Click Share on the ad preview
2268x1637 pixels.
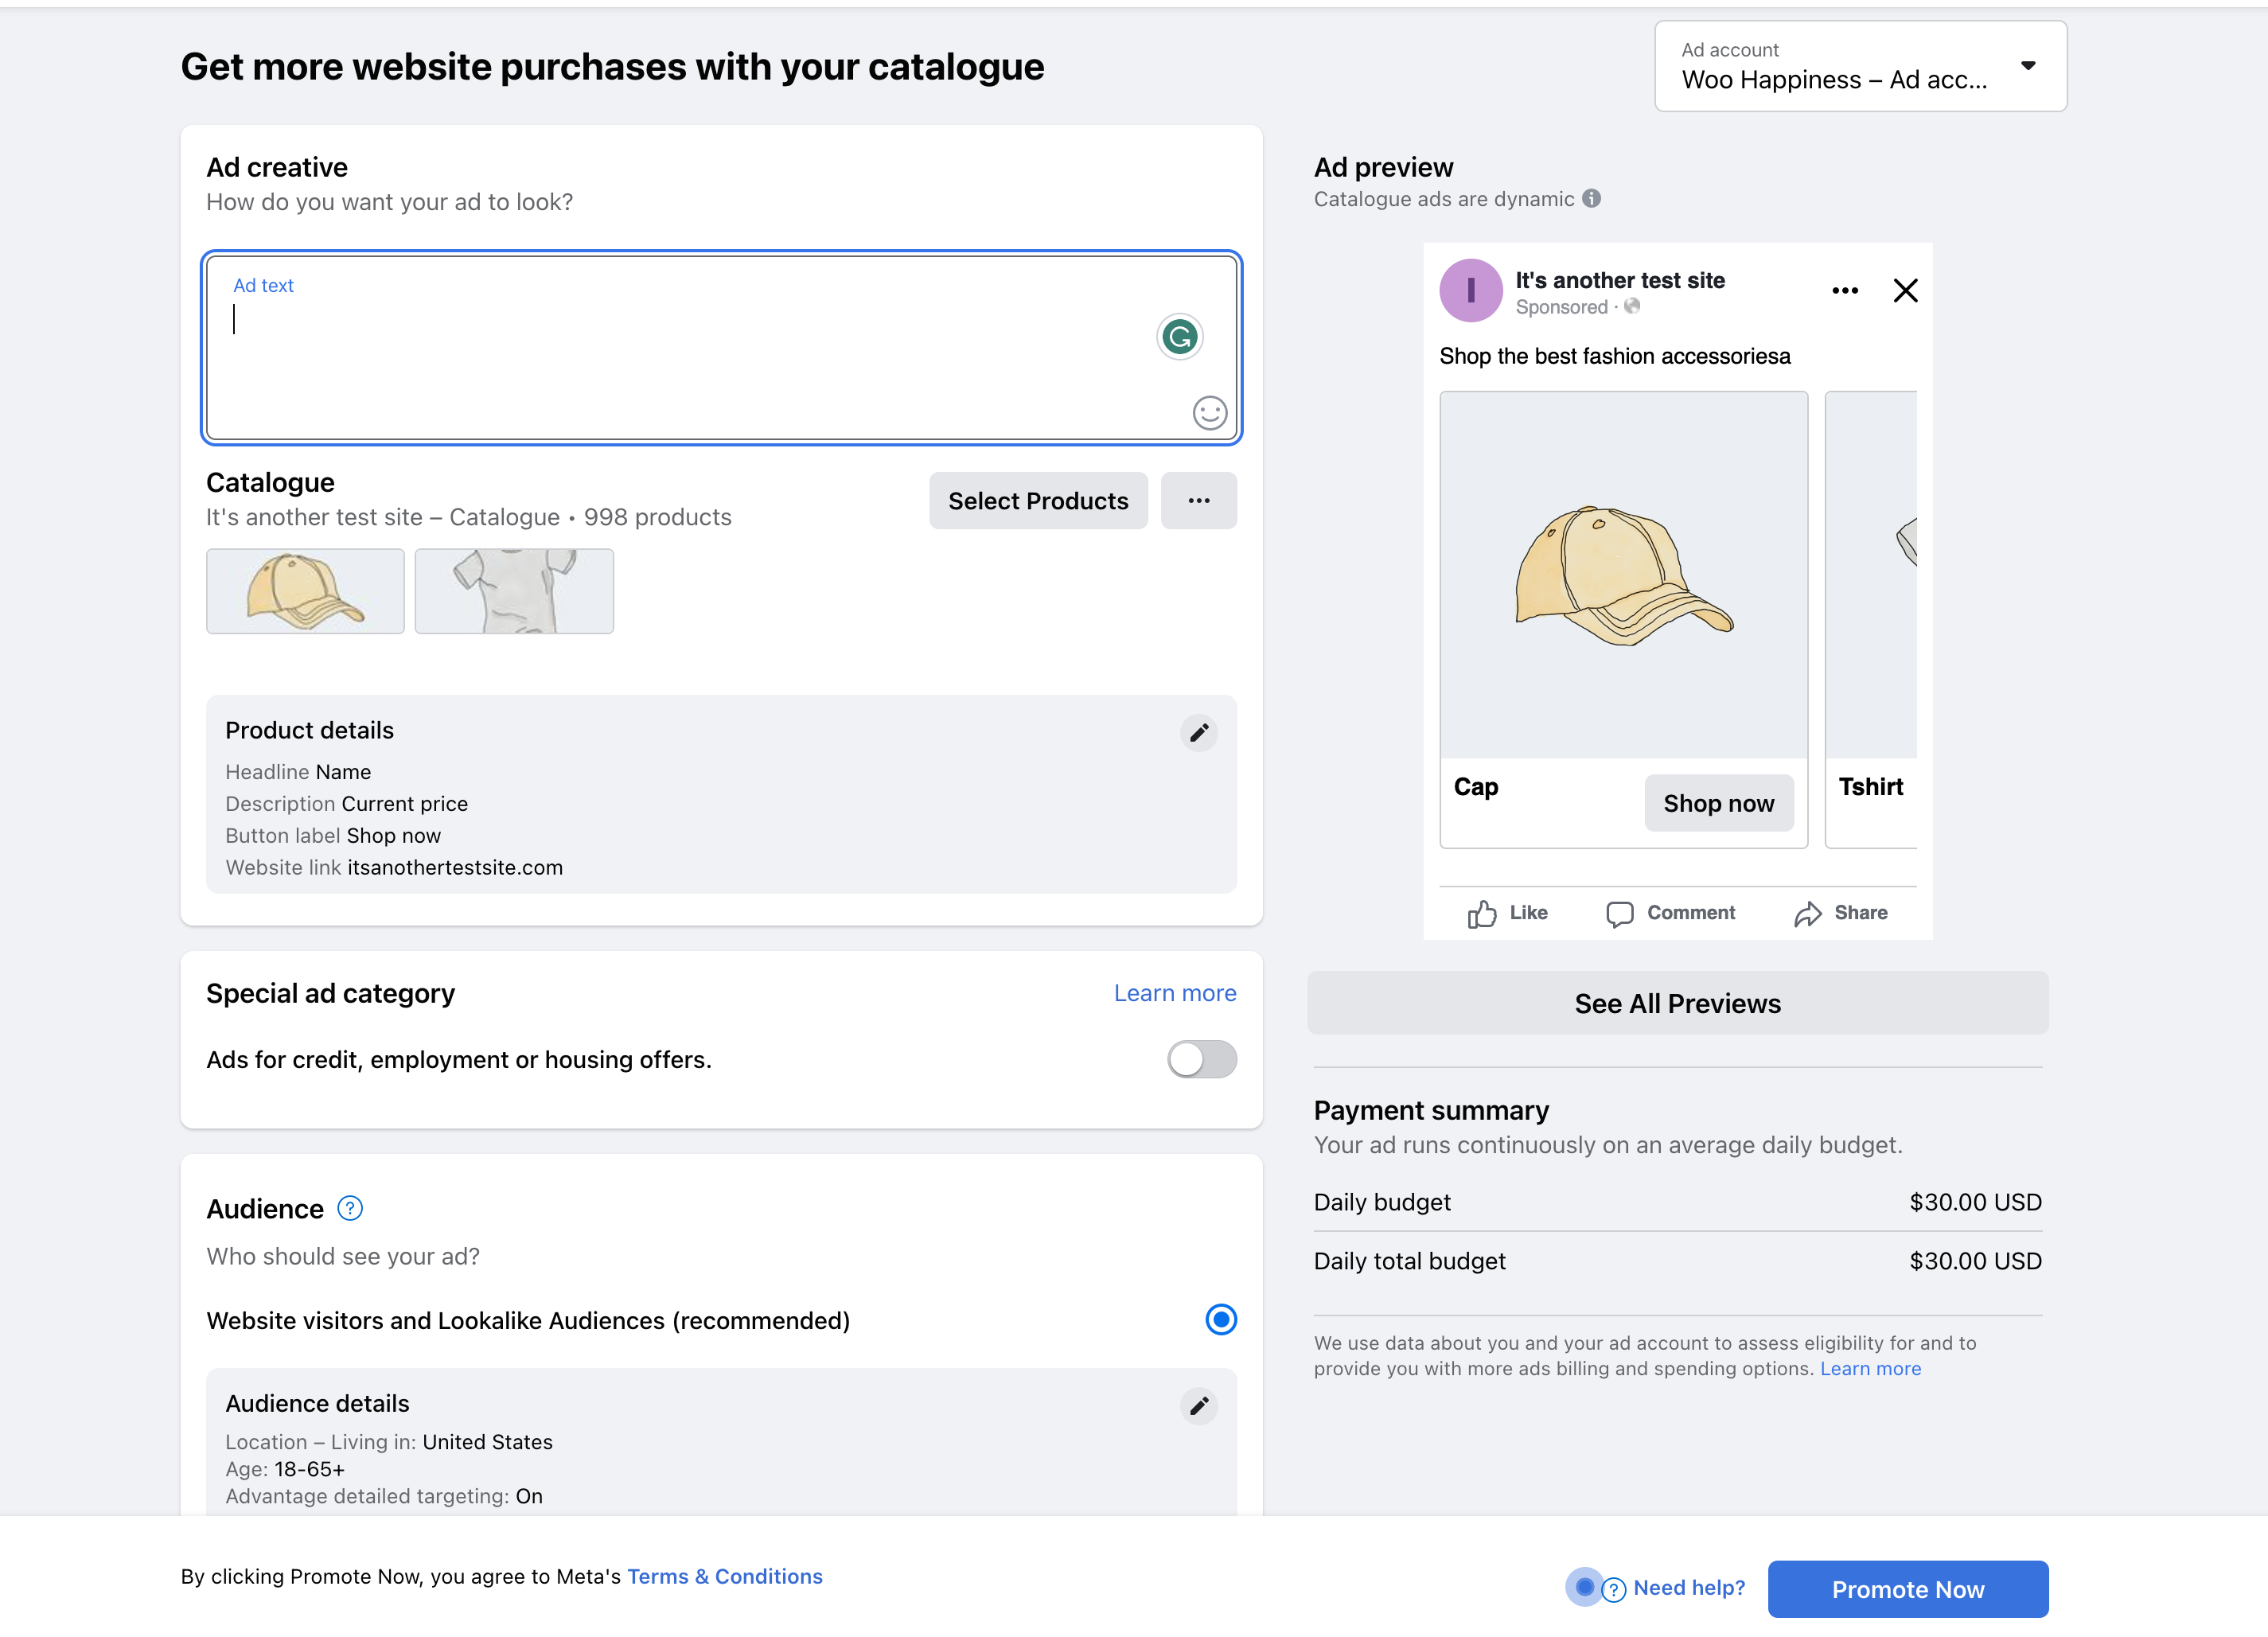1840,912
